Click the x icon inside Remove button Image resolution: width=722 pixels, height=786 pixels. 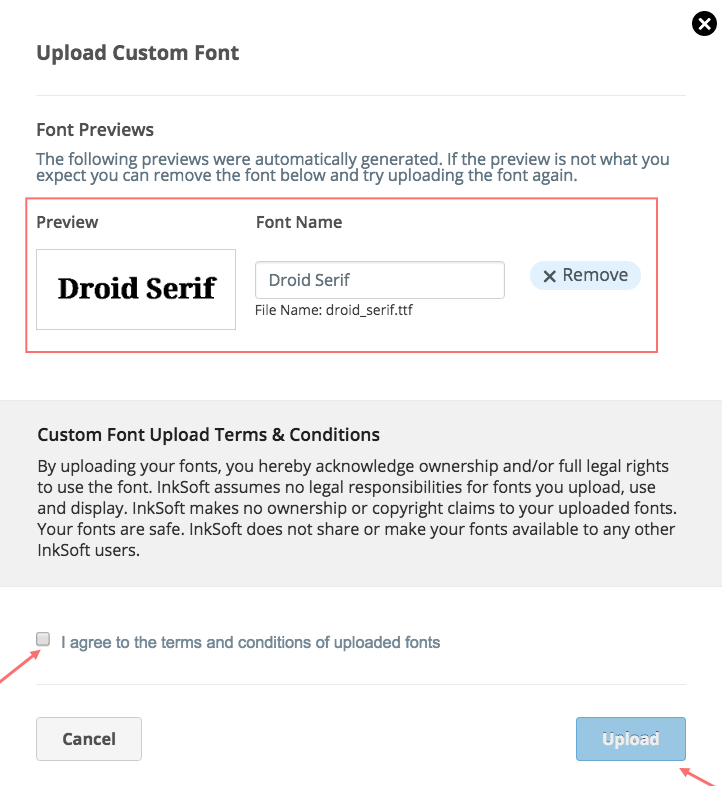pos(550,276)
